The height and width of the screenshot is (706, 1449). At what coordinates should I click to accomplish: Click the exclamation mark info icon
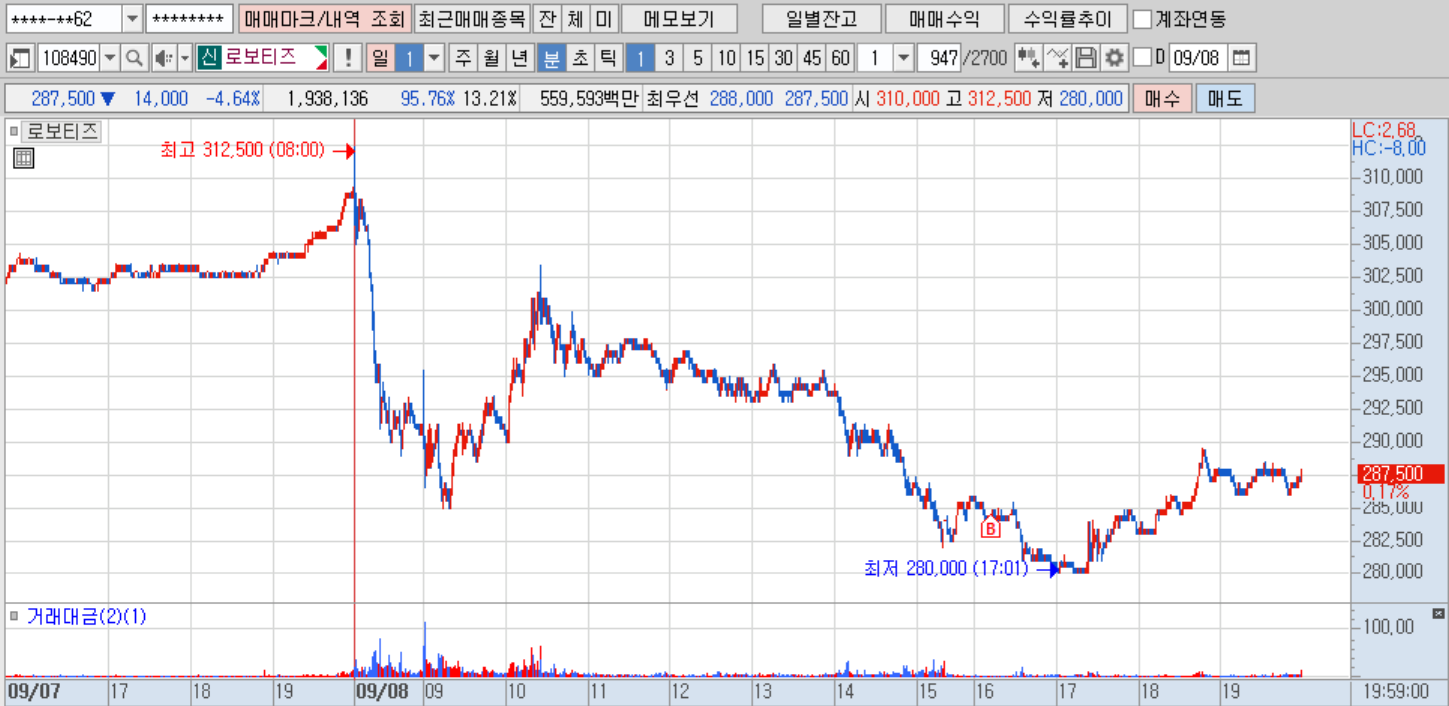(x=347, y=58)
